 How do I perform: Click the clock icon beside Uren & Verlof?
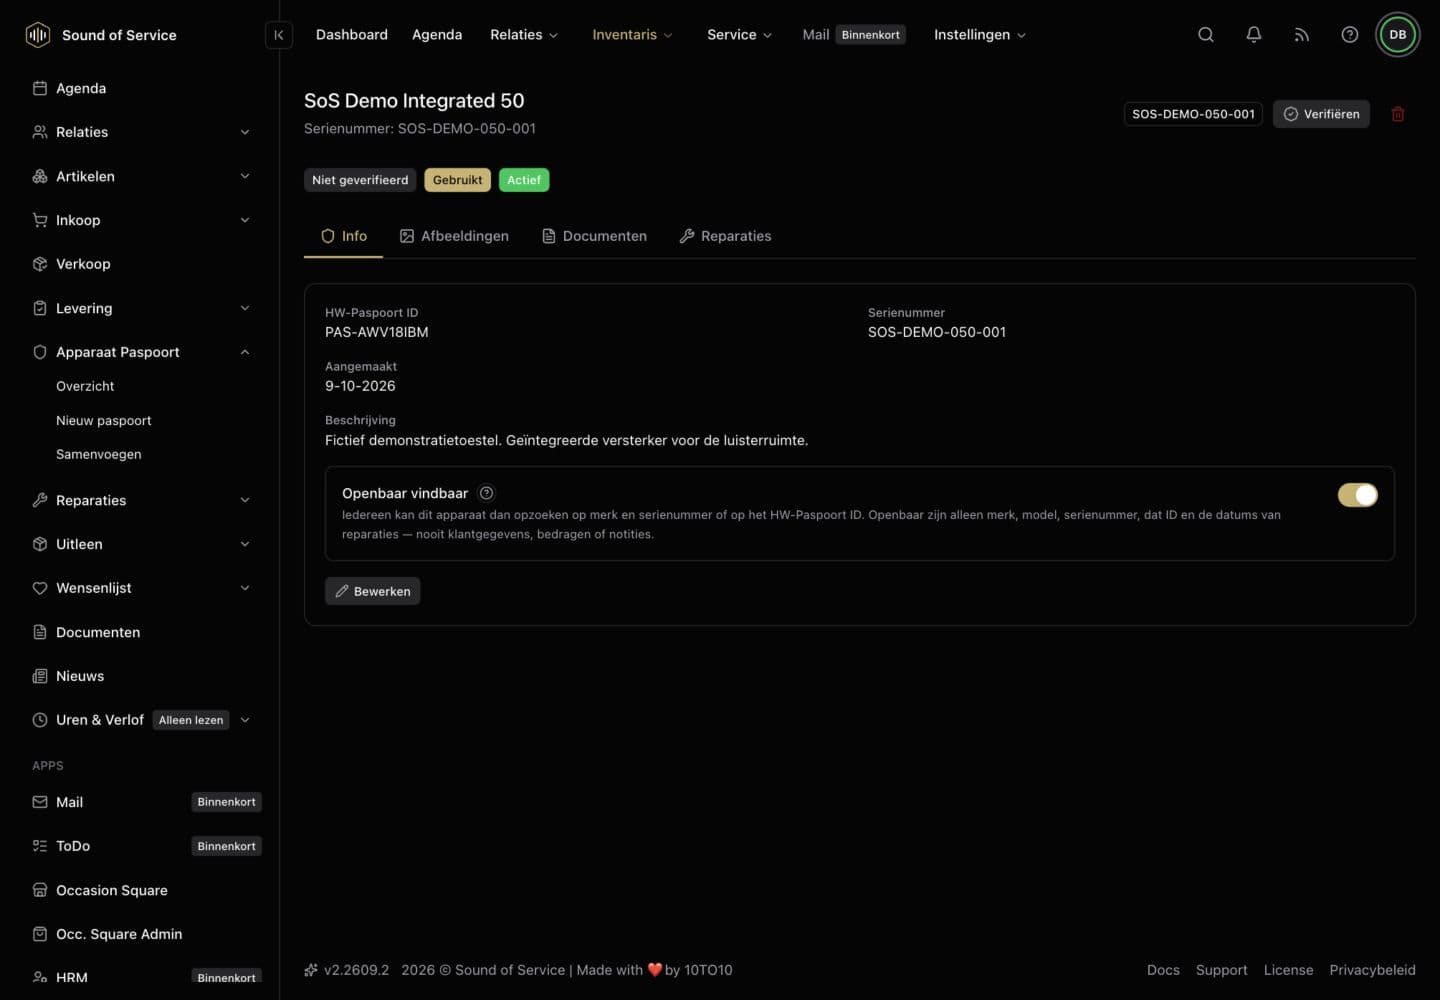(40, 720)
